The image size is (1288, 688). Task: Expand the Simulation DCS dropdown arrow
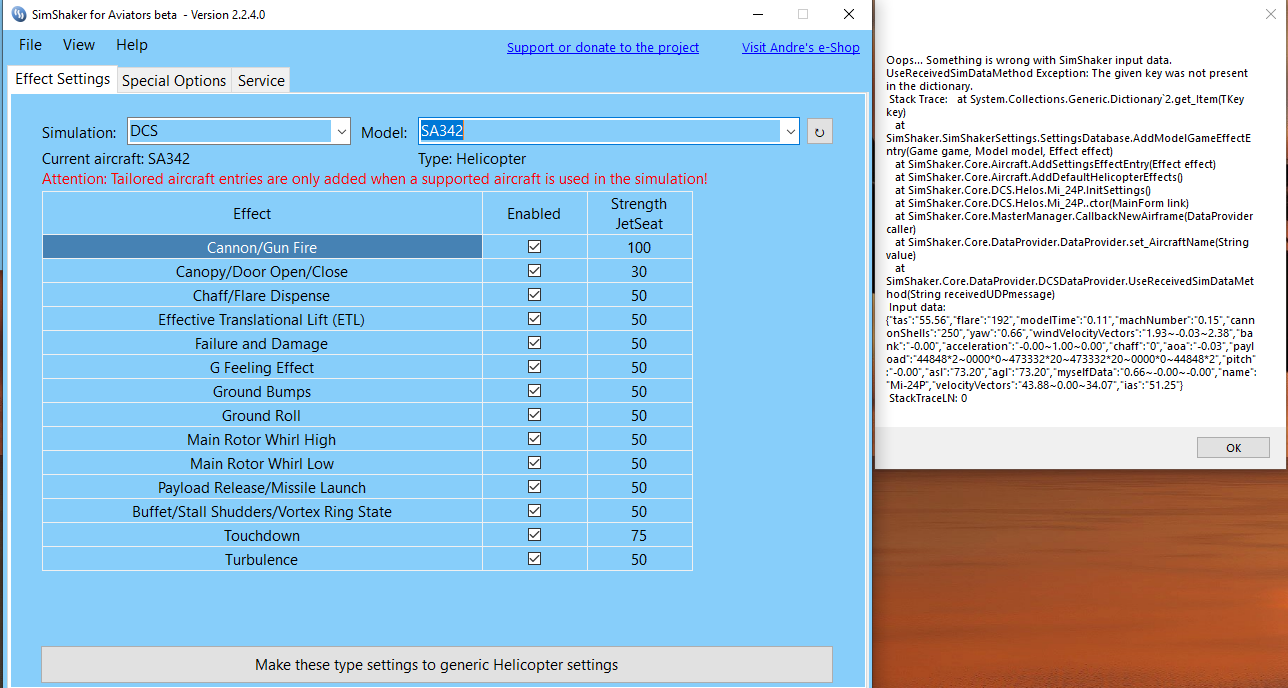[x=341, y=131]
